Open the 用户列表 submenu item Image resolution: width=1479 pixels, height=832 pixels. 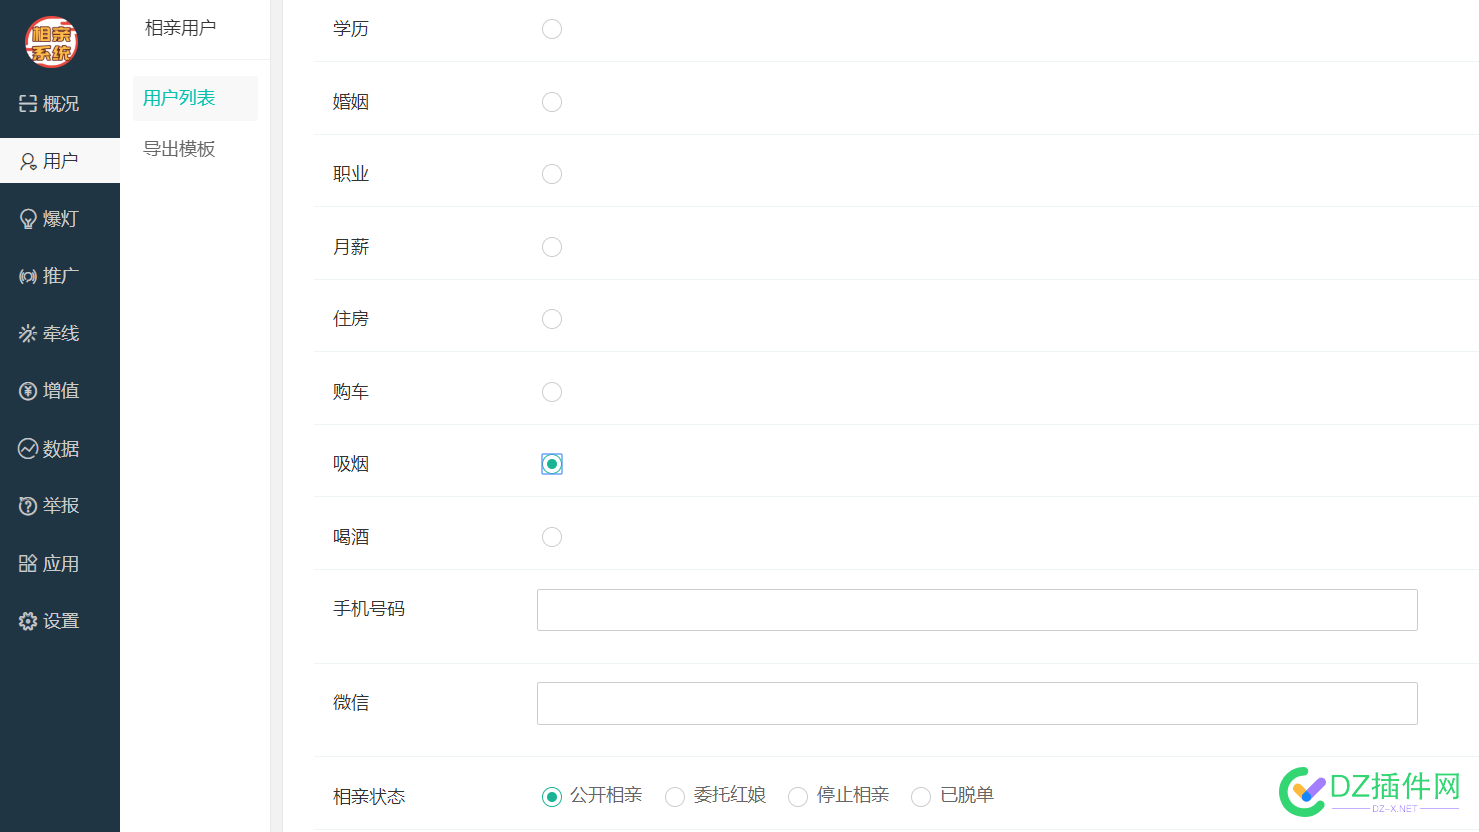click(x=179, y=98)
